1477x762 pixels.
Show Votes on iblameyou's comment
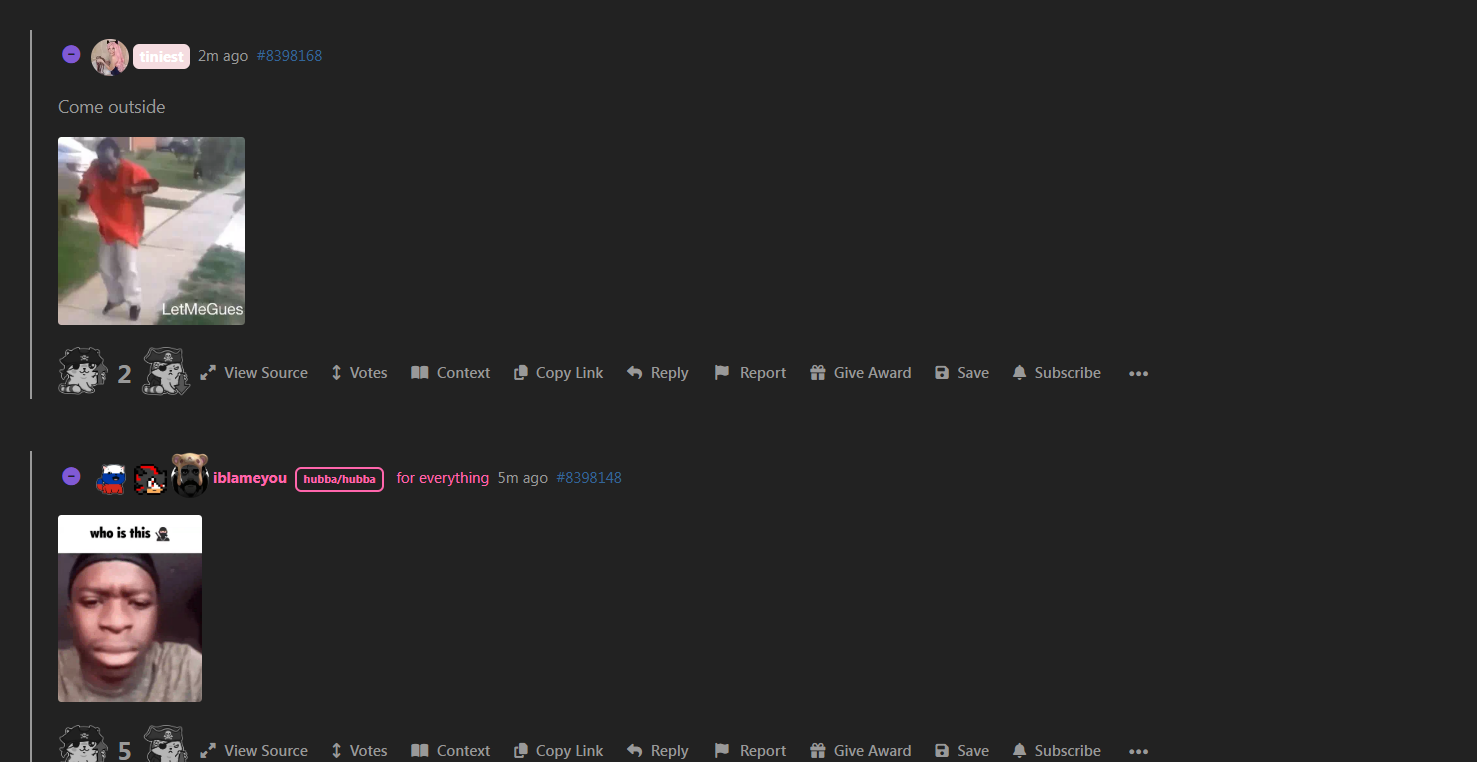359,751
